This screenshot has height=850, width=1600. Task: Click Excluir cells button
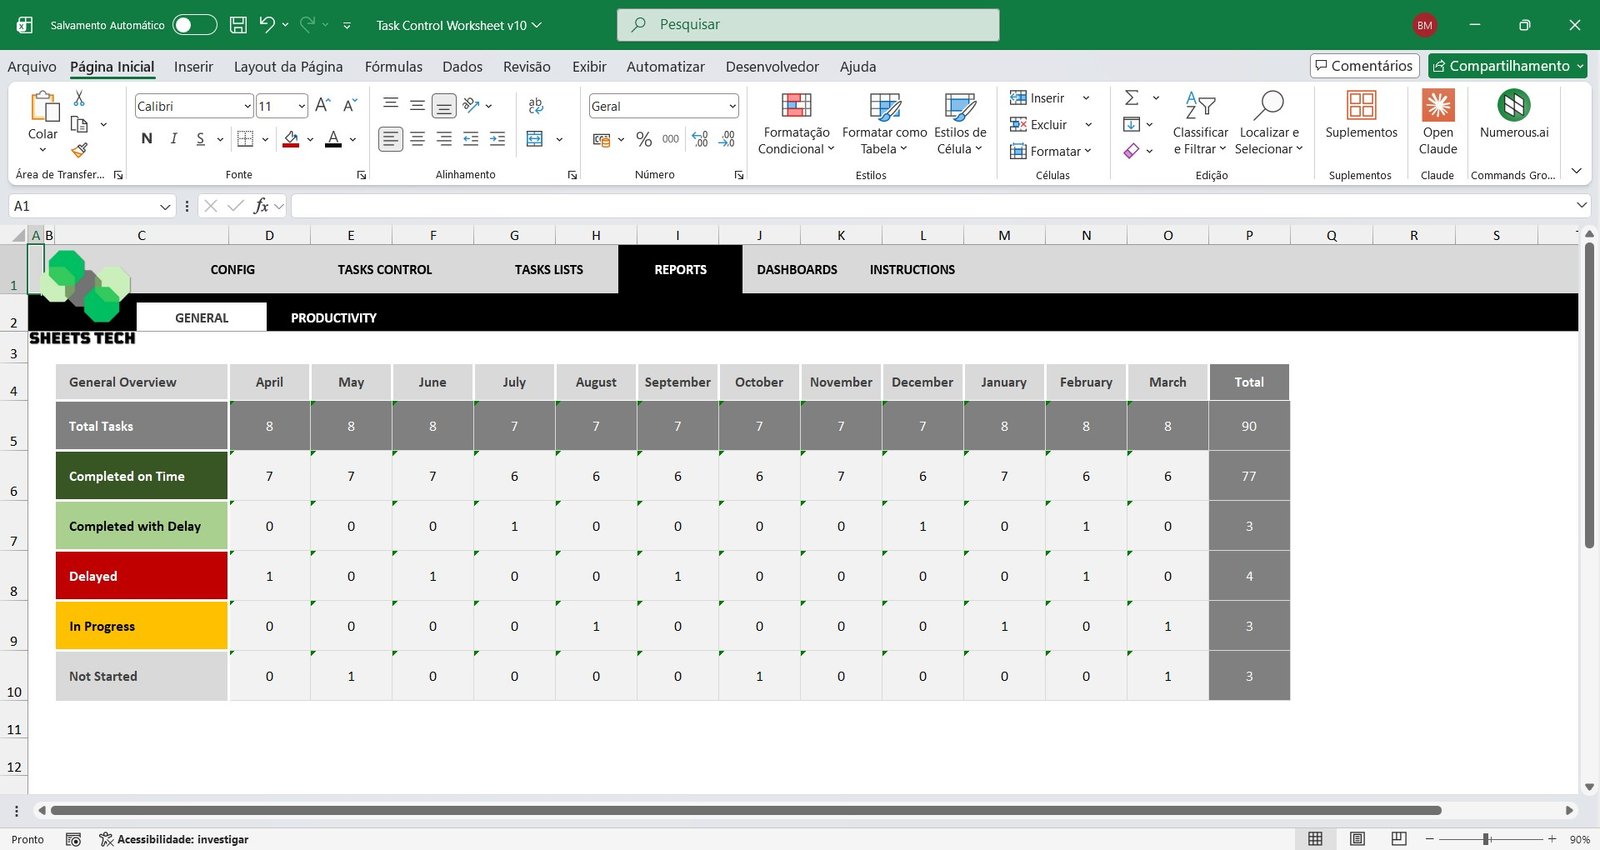click(x=1038, y=125)
